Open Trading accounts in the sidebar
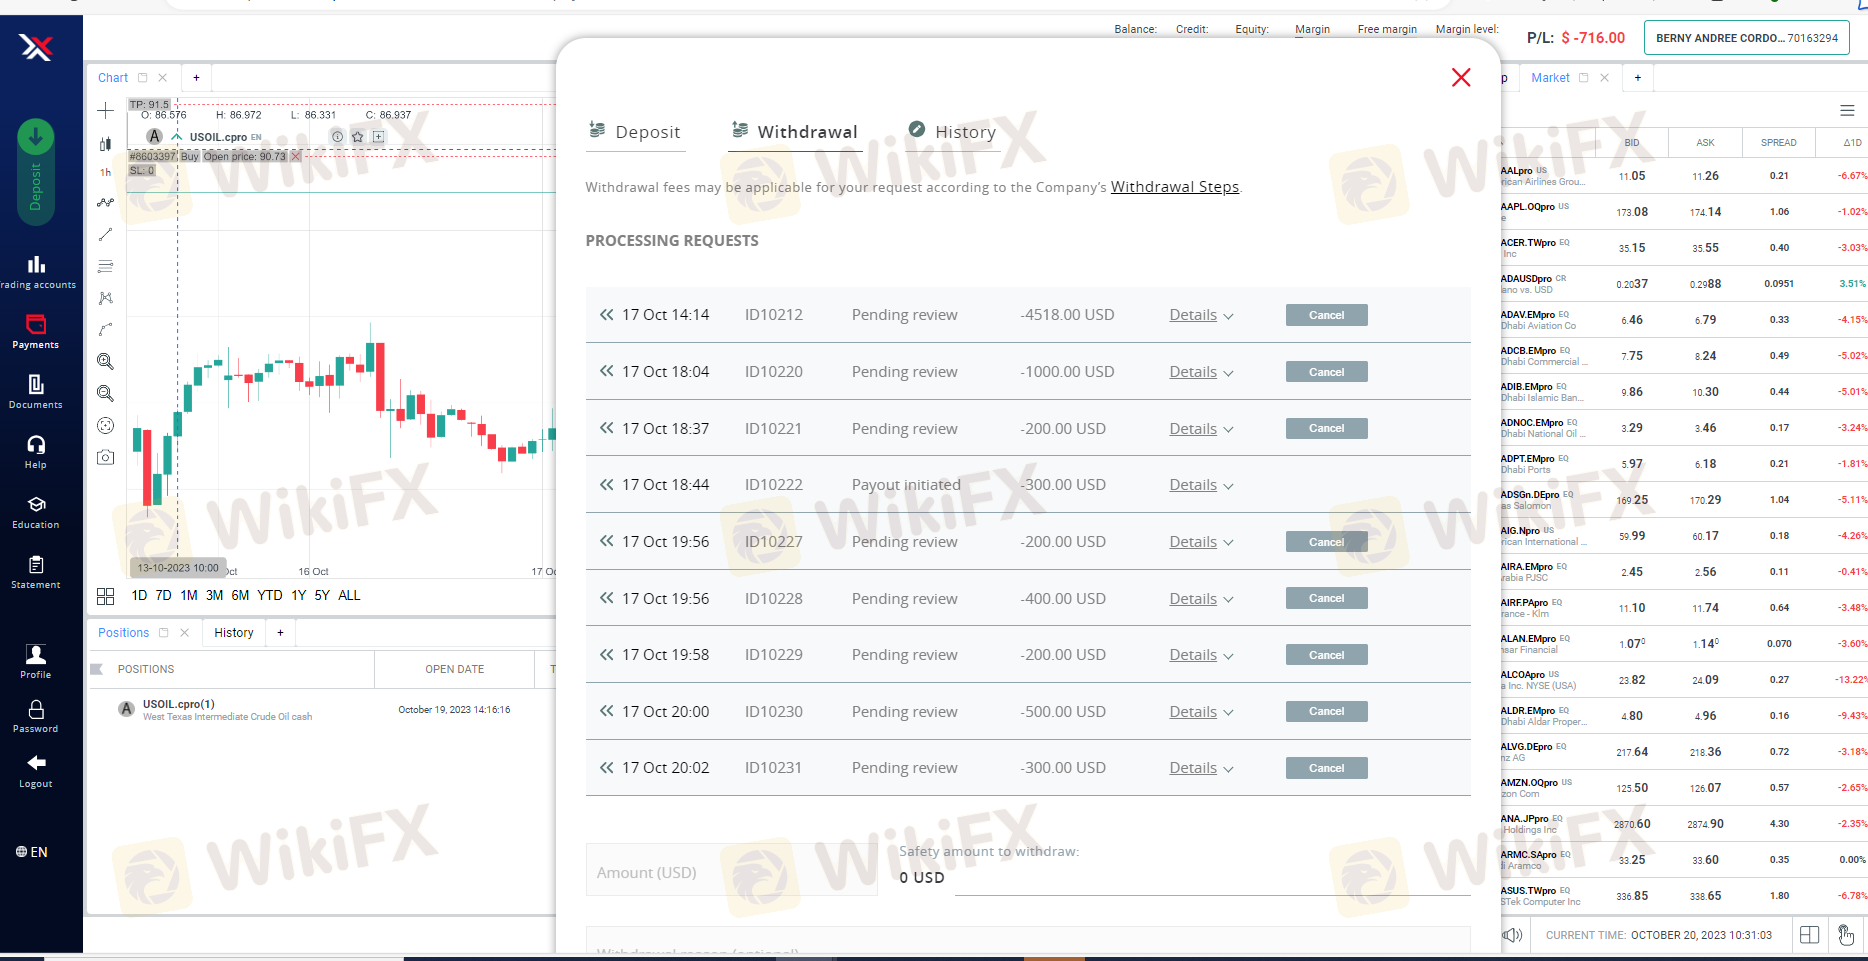Image resolution: width=1868 pixels, height=961 pixels. click(x=37, y=272)
